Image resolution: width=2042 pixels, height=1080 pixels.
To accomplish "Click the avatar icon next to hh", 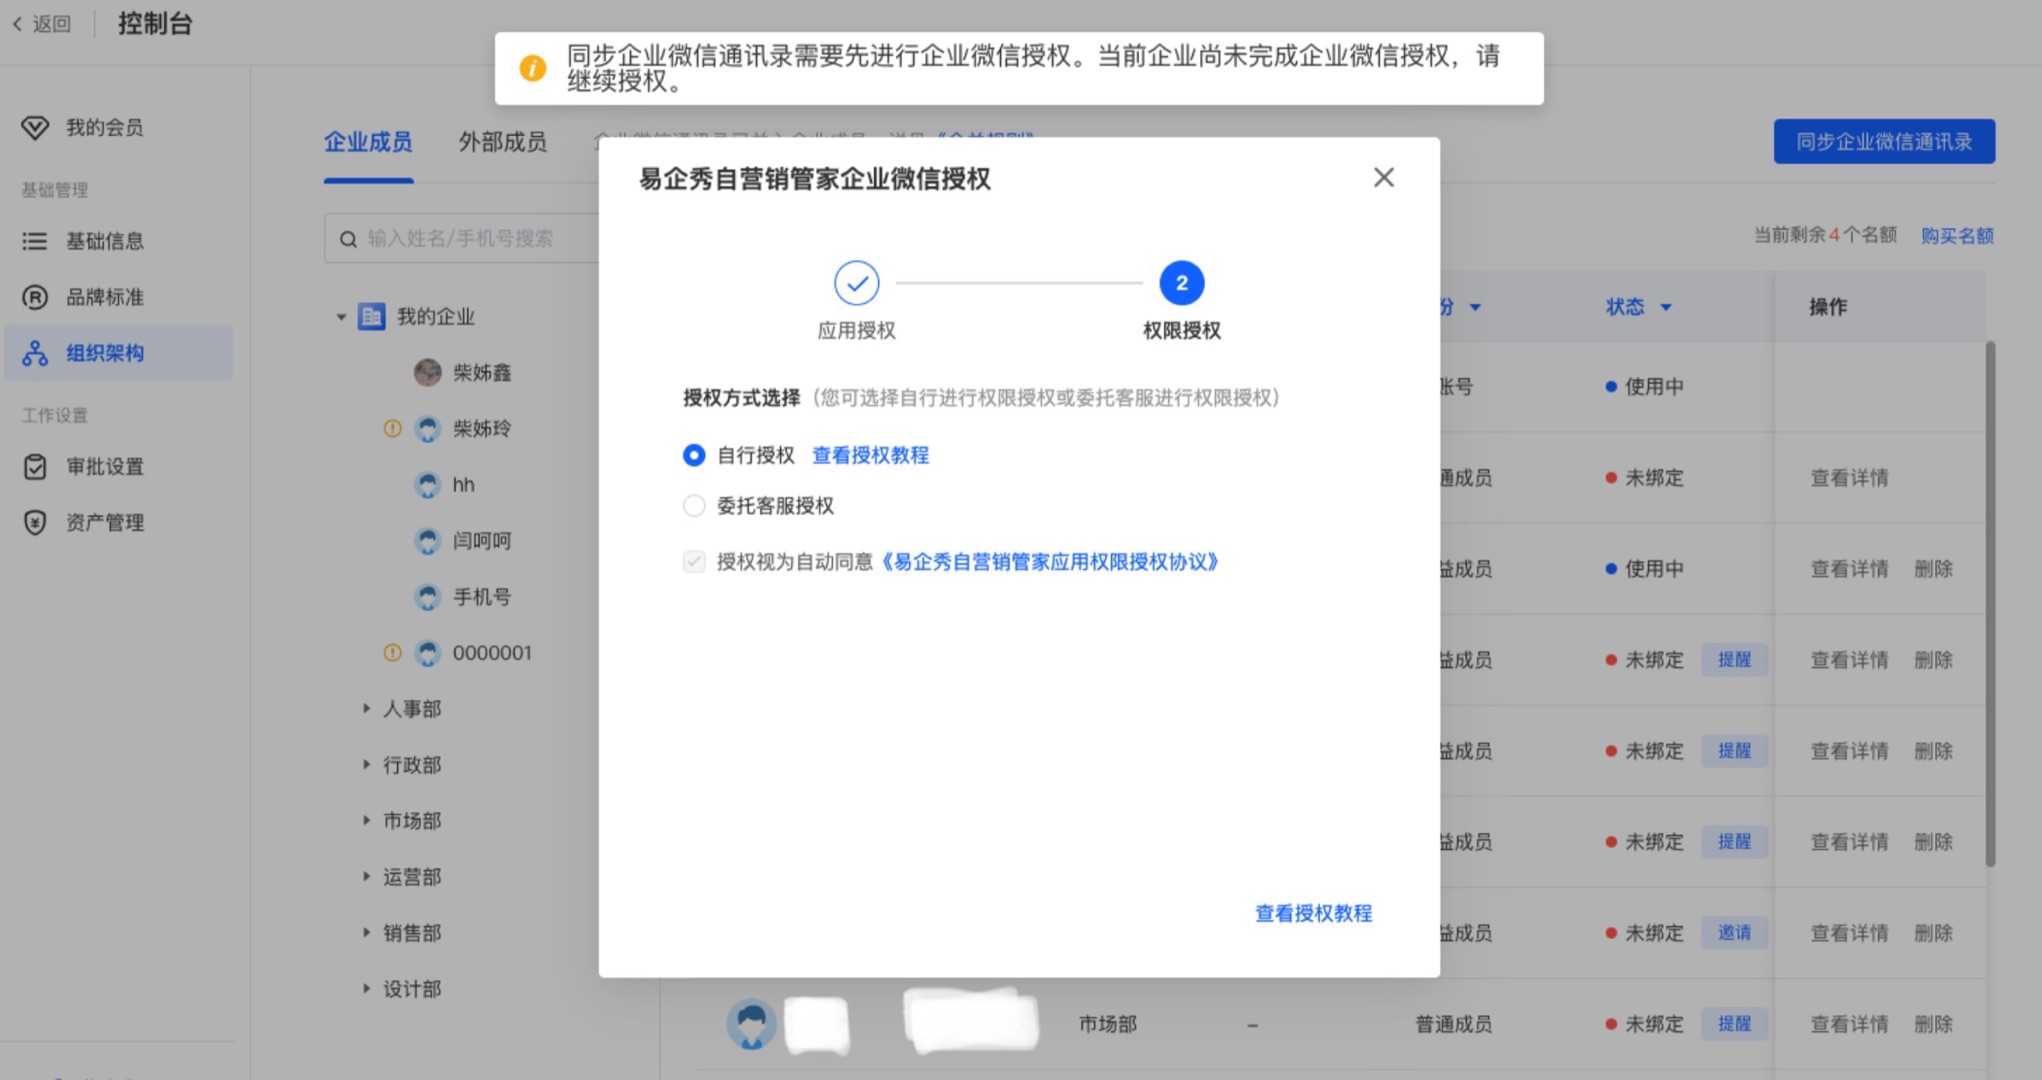I will [x=428, y=485].
